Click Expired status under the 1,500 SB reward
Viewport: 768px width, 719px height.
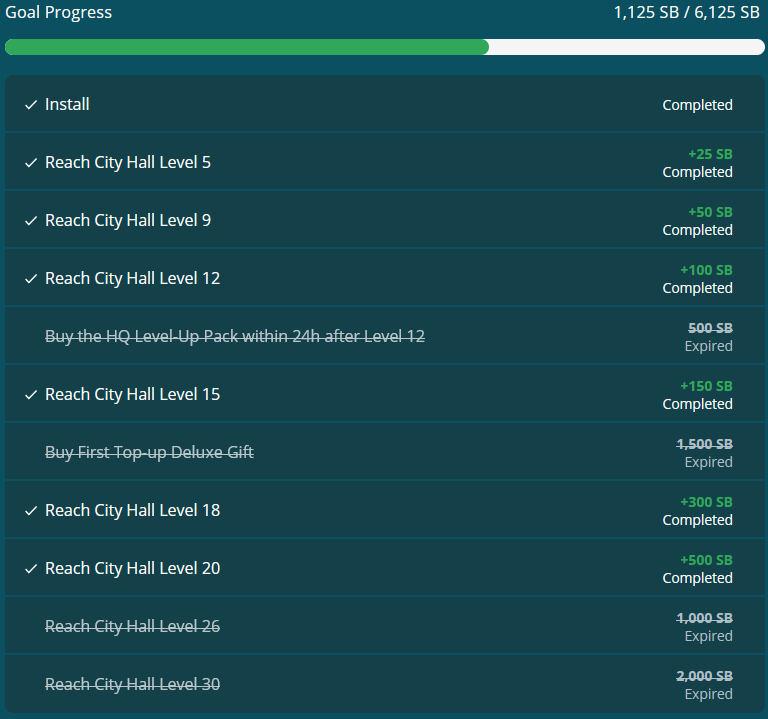coord(708,462)
